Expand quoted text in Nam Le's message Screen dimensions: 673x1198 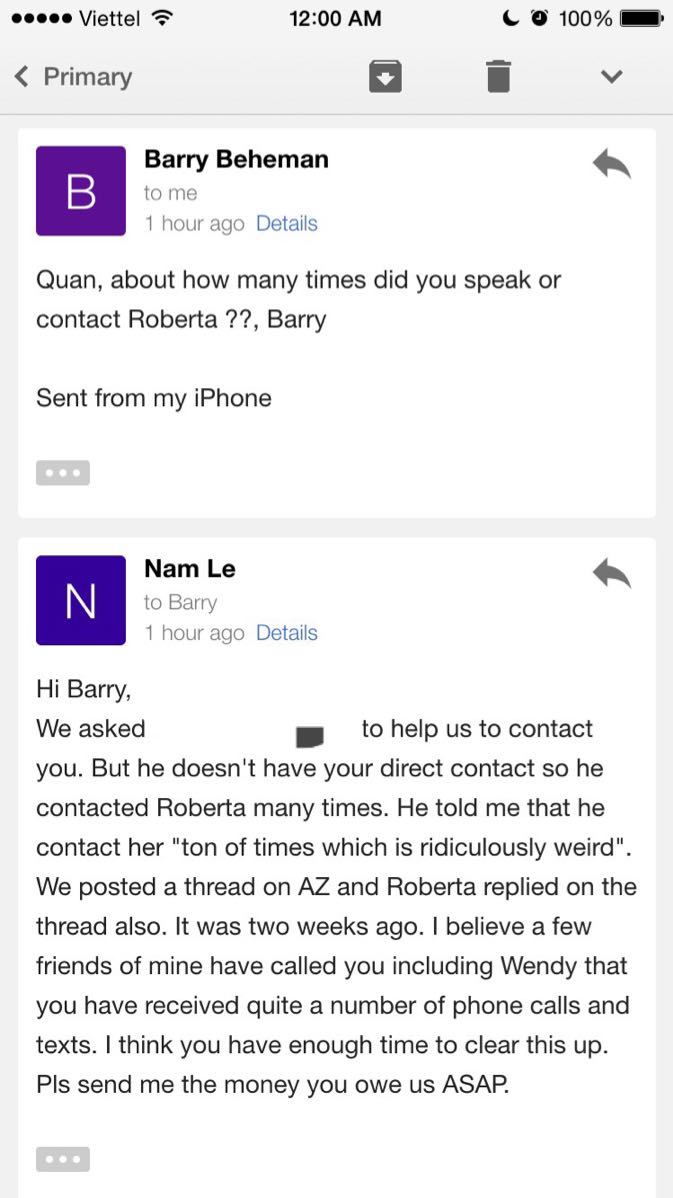tap(63, 1159)
